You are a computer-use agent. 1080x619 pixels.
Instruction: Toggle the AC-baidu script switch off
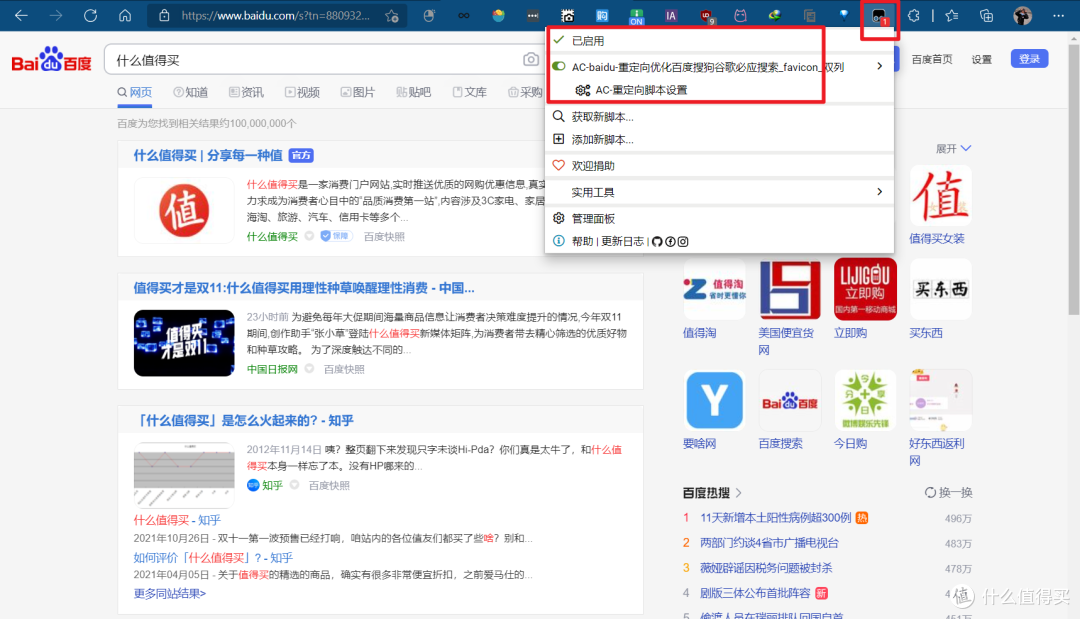[x=559, y=67]
